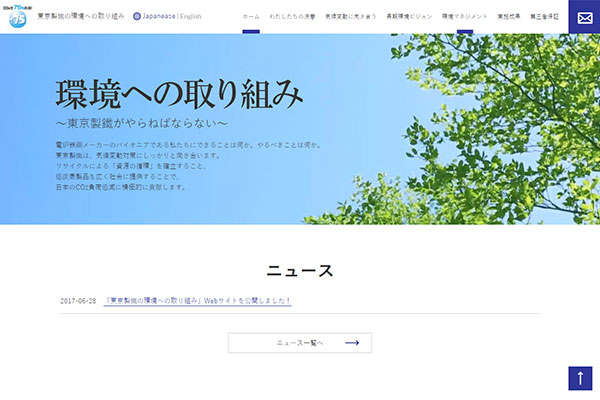
Task: Open the 気候変動に向き合う menu item
Action: point(351,16)
